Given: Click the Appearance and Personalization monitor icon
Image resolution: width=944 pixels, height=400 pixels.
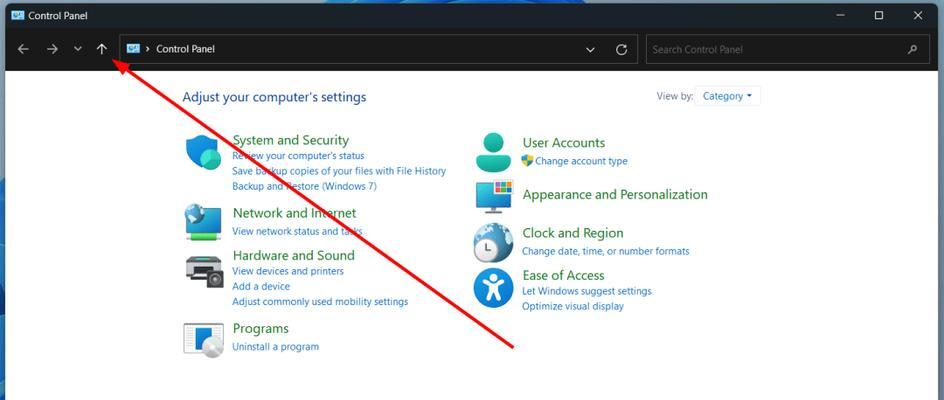Looking at the screenshot, I should coord(494,196).
